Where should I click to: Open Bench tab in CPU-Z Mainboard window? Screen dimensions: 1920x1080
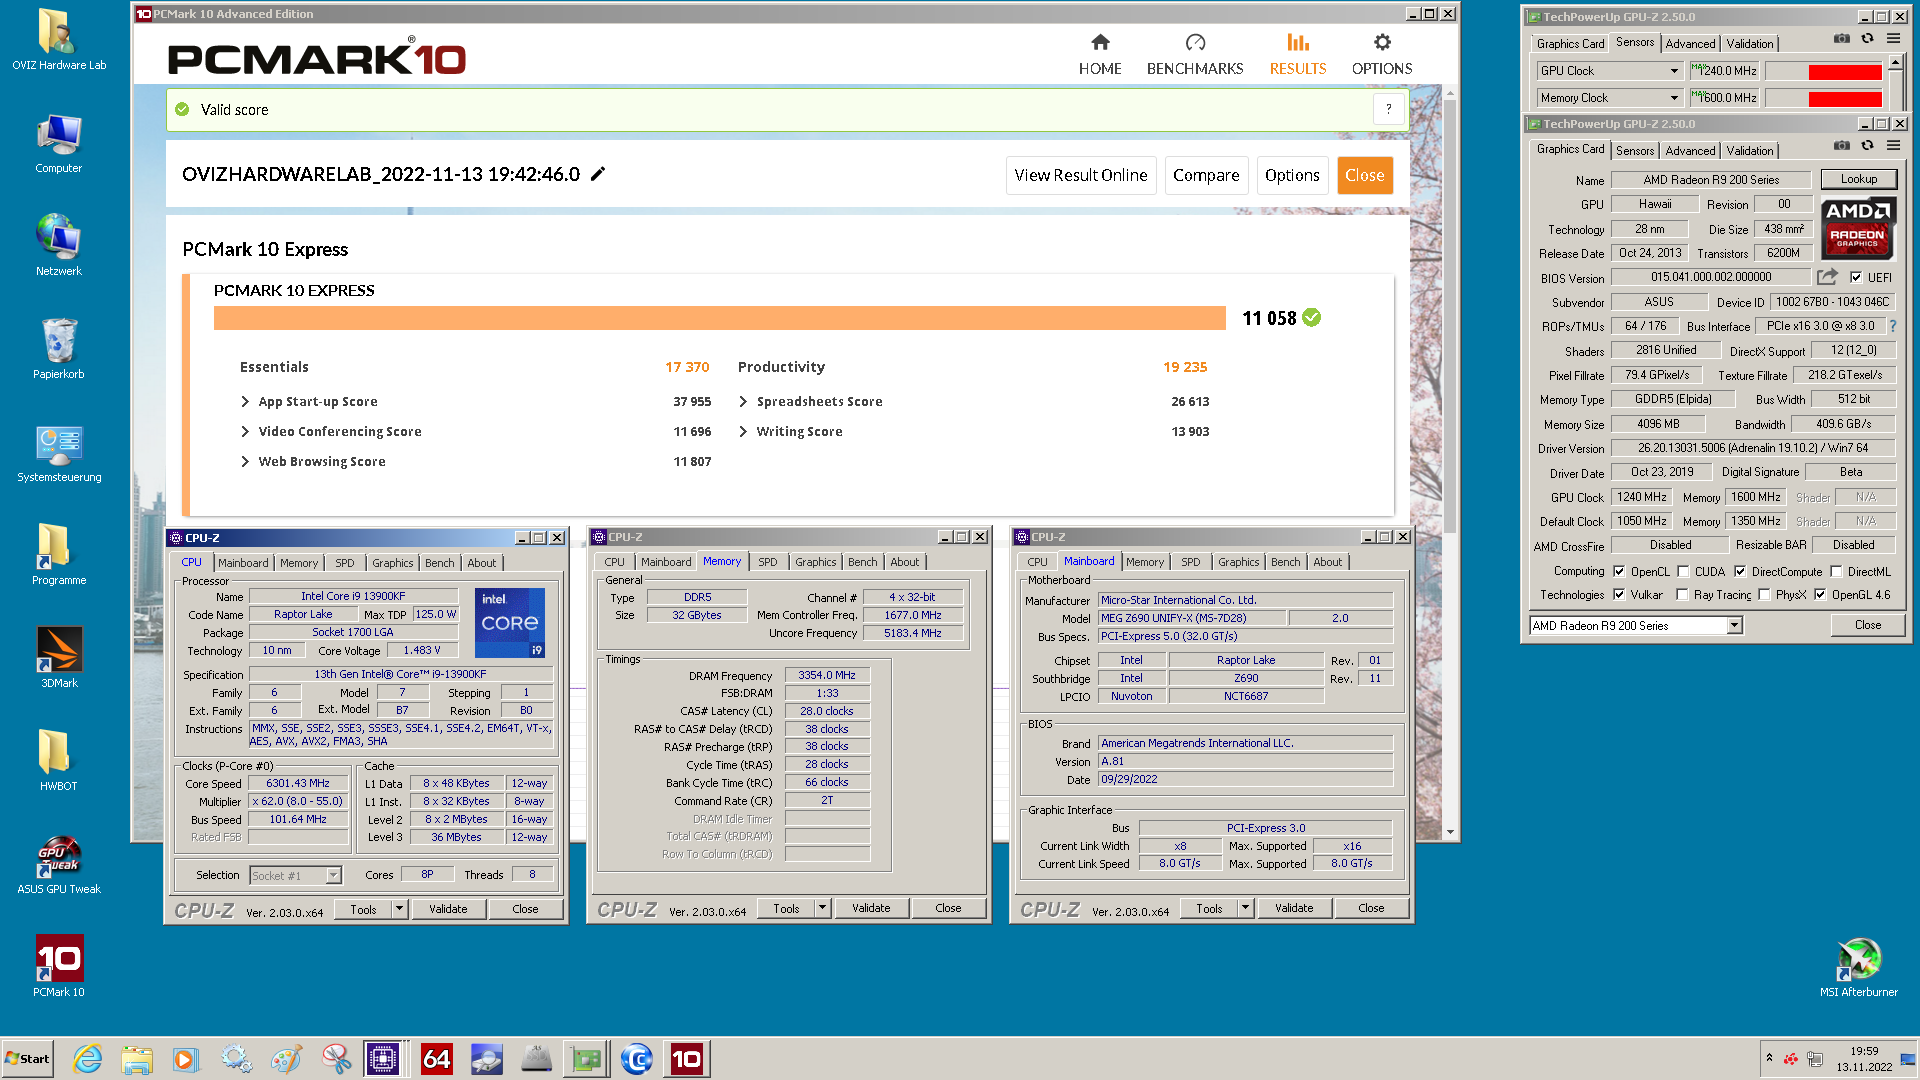click(x=1286, y=562)
